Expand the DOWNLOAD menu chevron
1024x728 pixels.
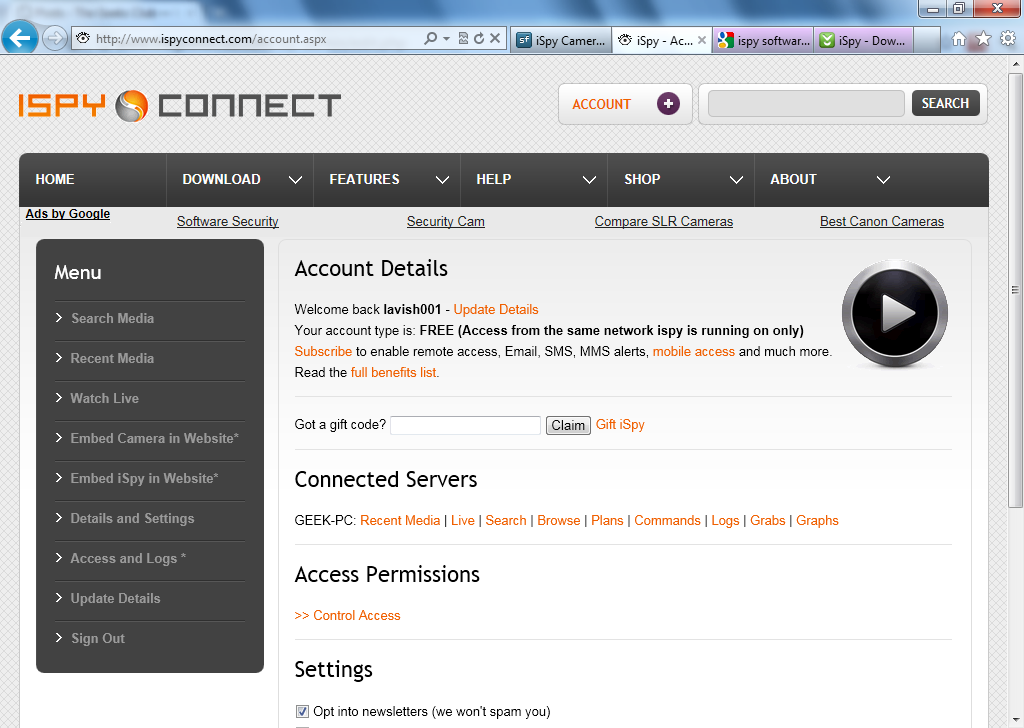click(295, 180)
